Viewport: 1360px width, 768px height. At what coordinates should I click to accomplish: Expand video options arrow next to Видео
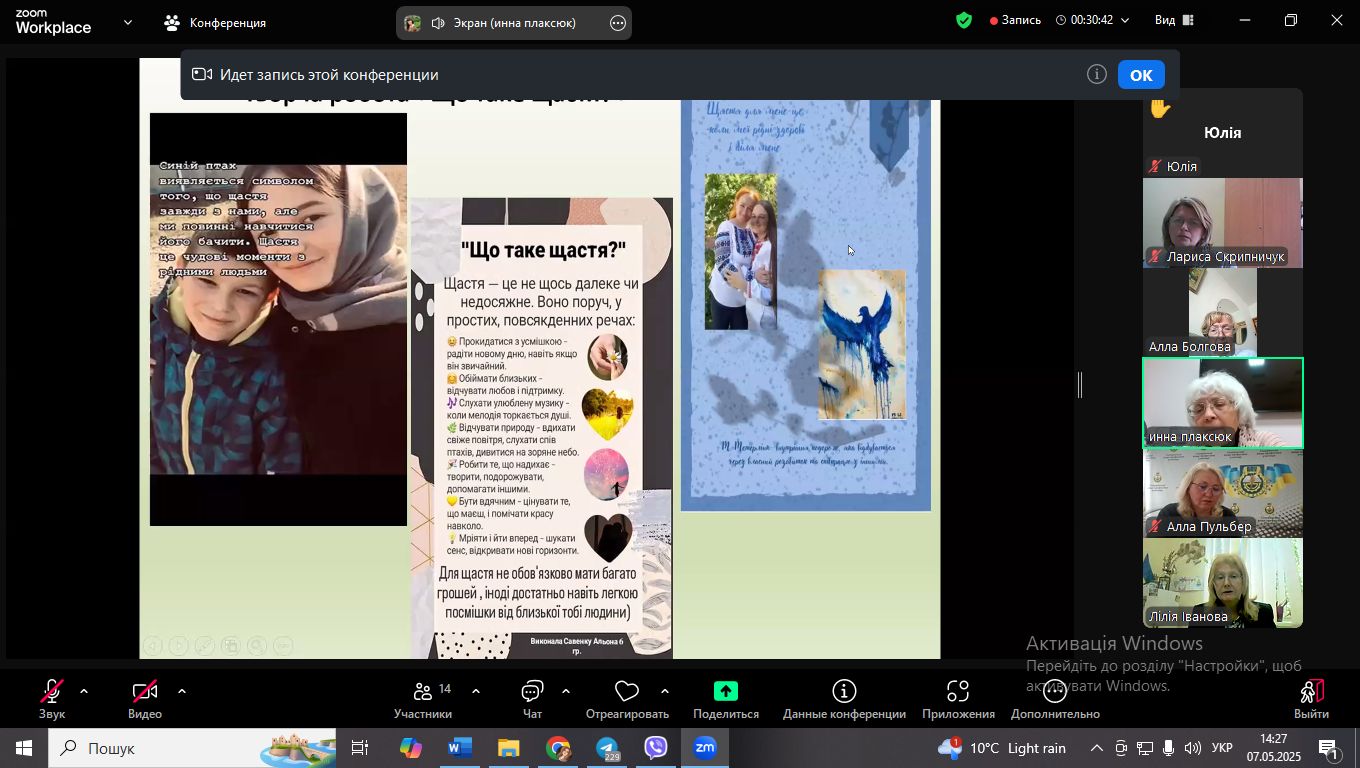(x=182, y=691)
